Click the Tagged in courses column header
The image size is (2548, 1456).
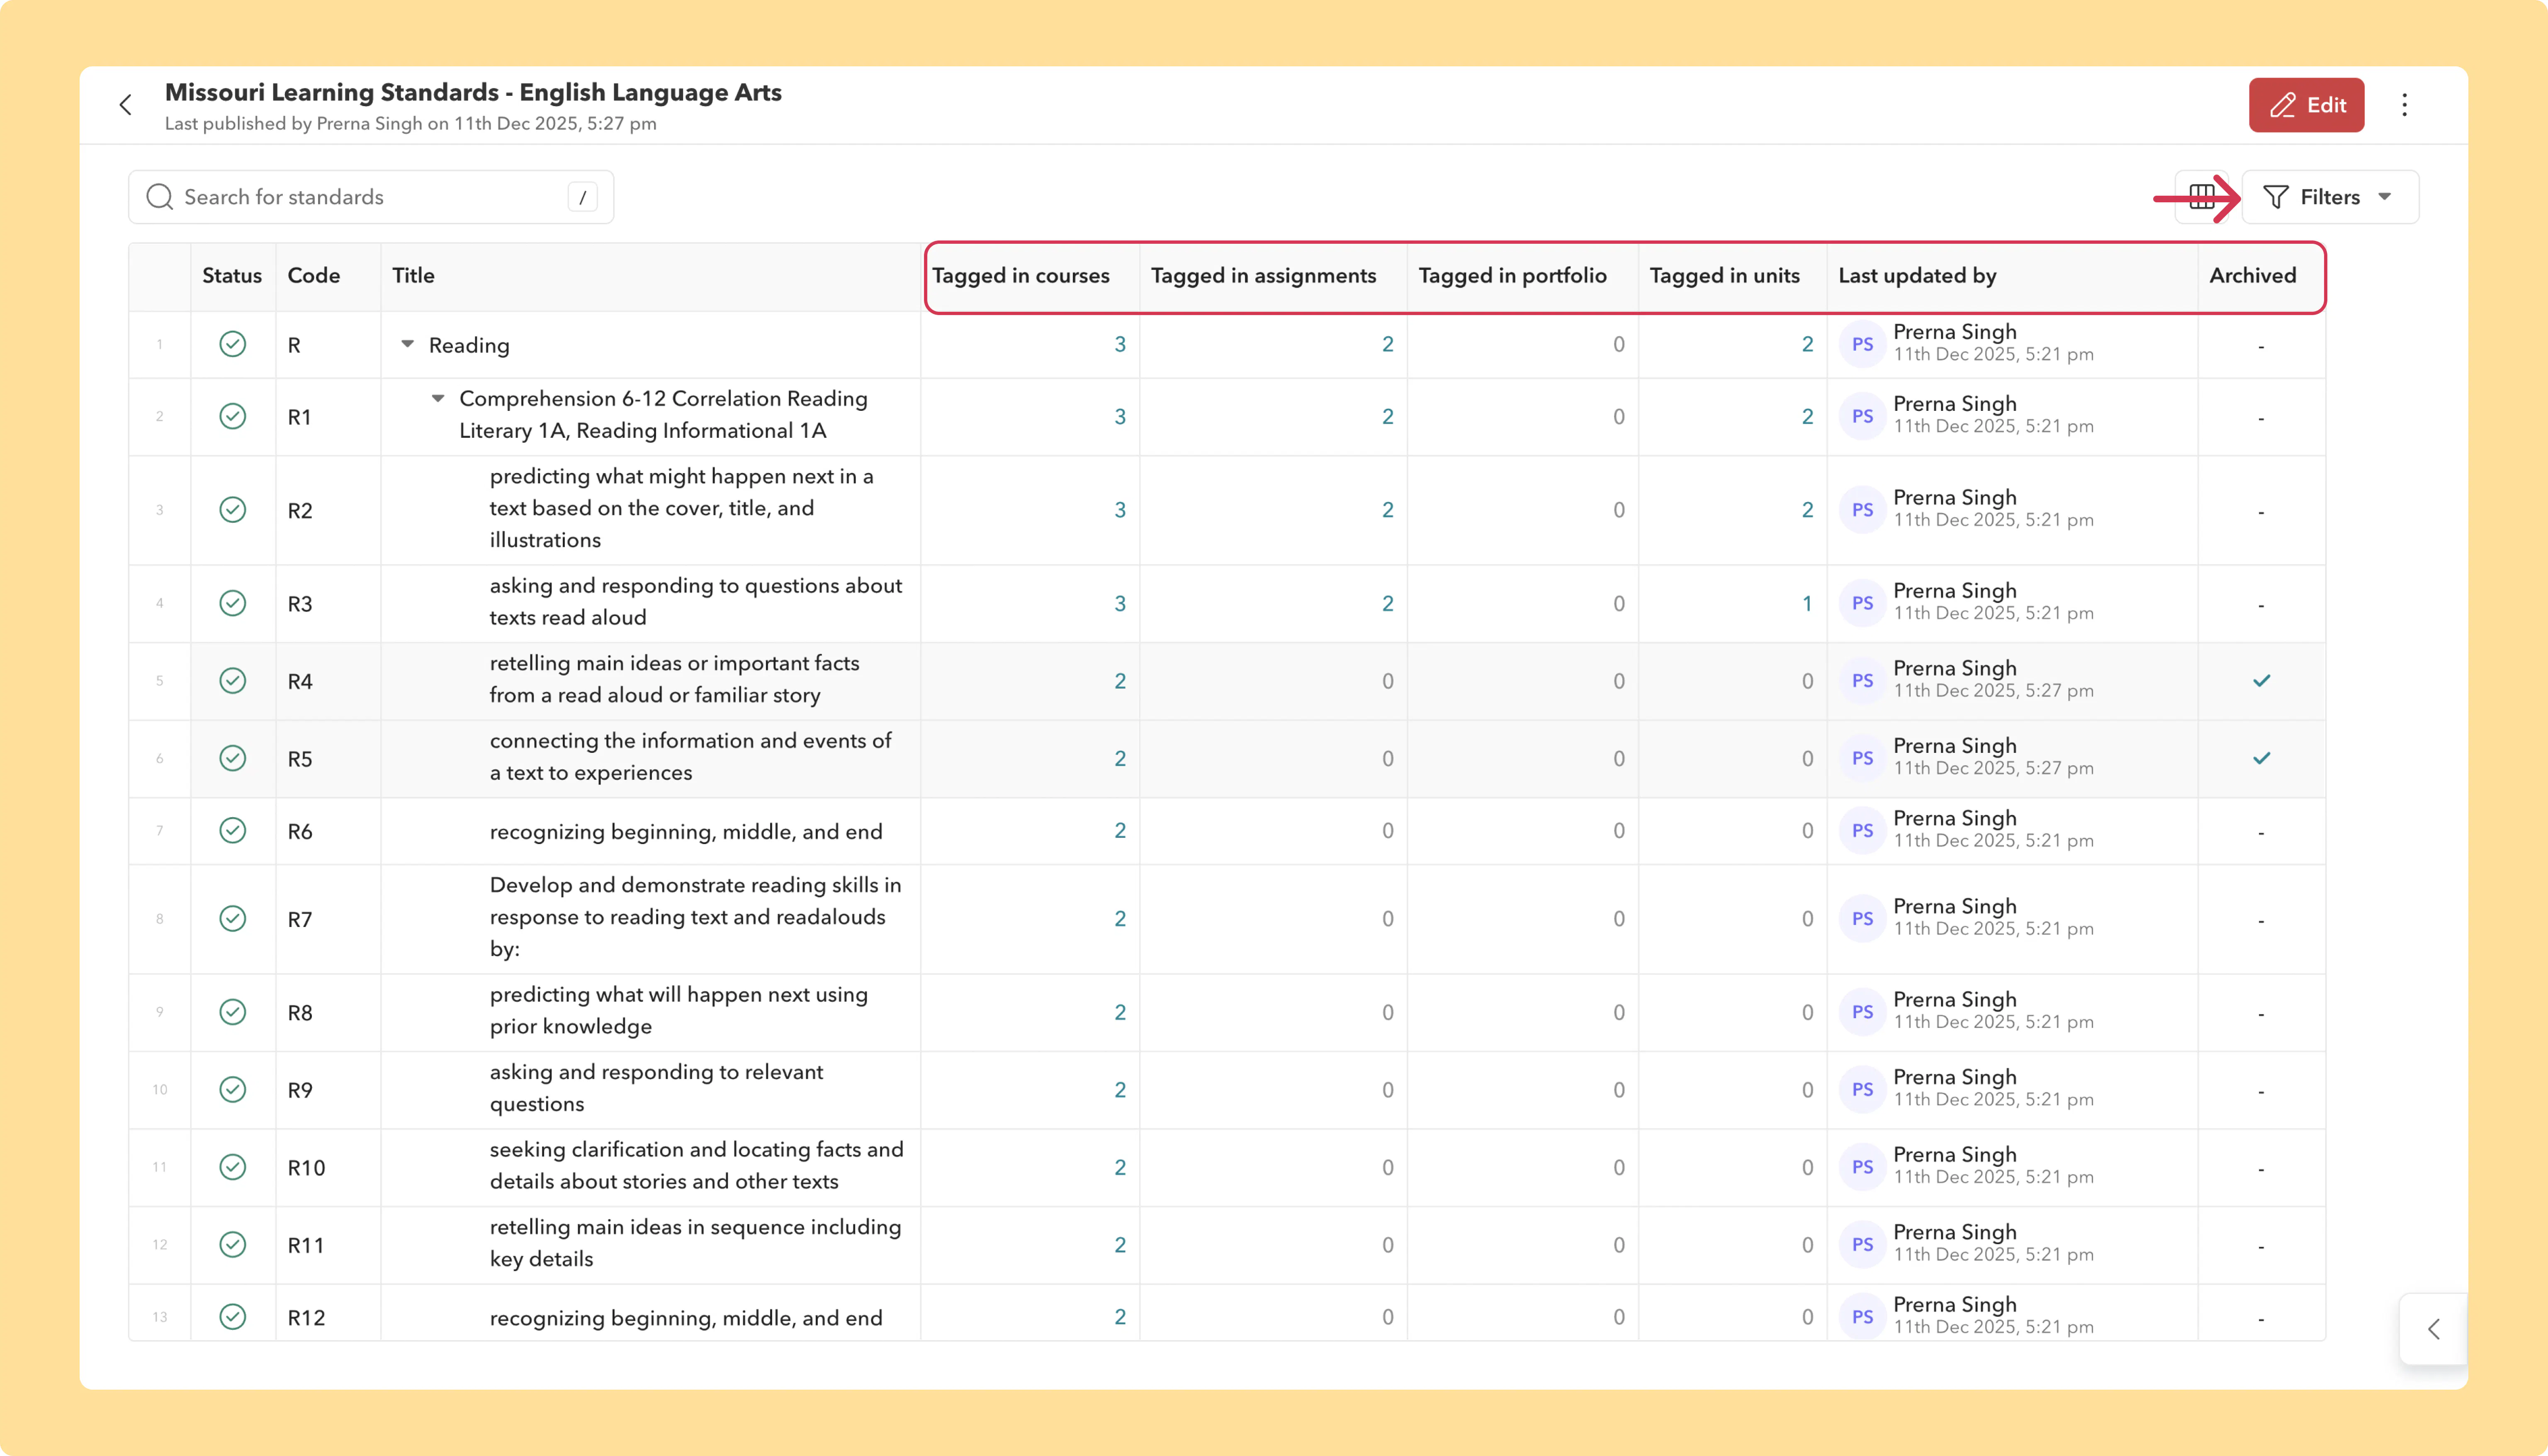[1021, 276]
